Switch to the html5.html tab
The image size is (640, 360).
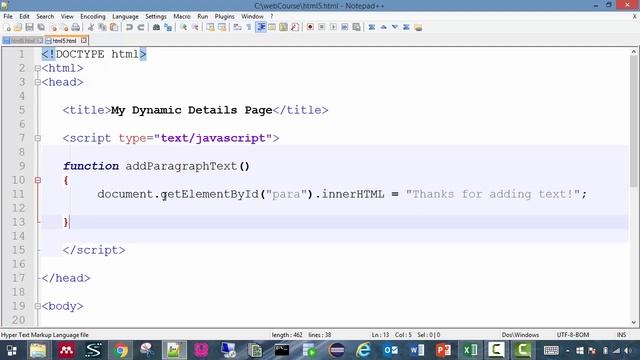tap(63, 41)
